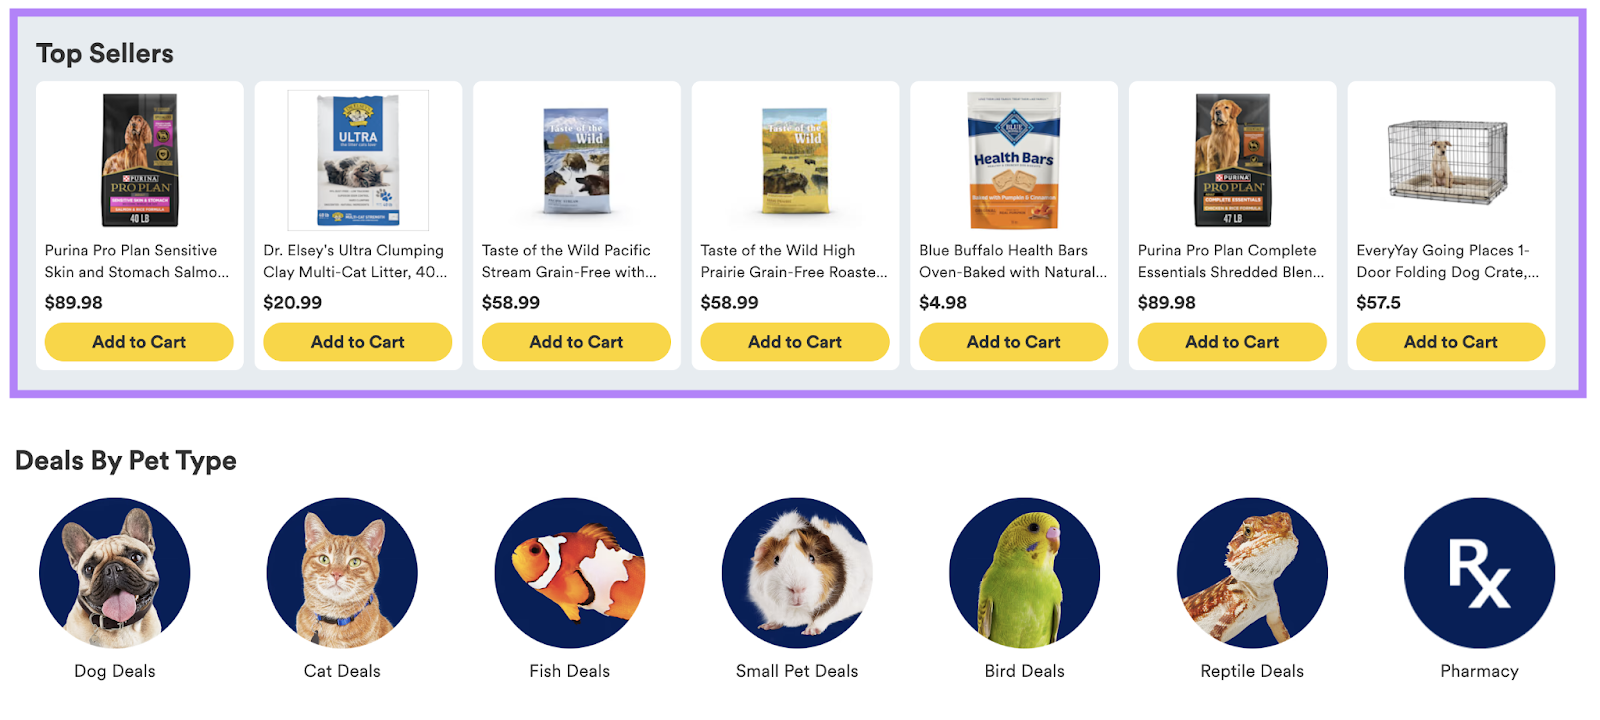Open the Pharmacy Rx icon
The image size is (1600, 720).
pos(1479,572)
